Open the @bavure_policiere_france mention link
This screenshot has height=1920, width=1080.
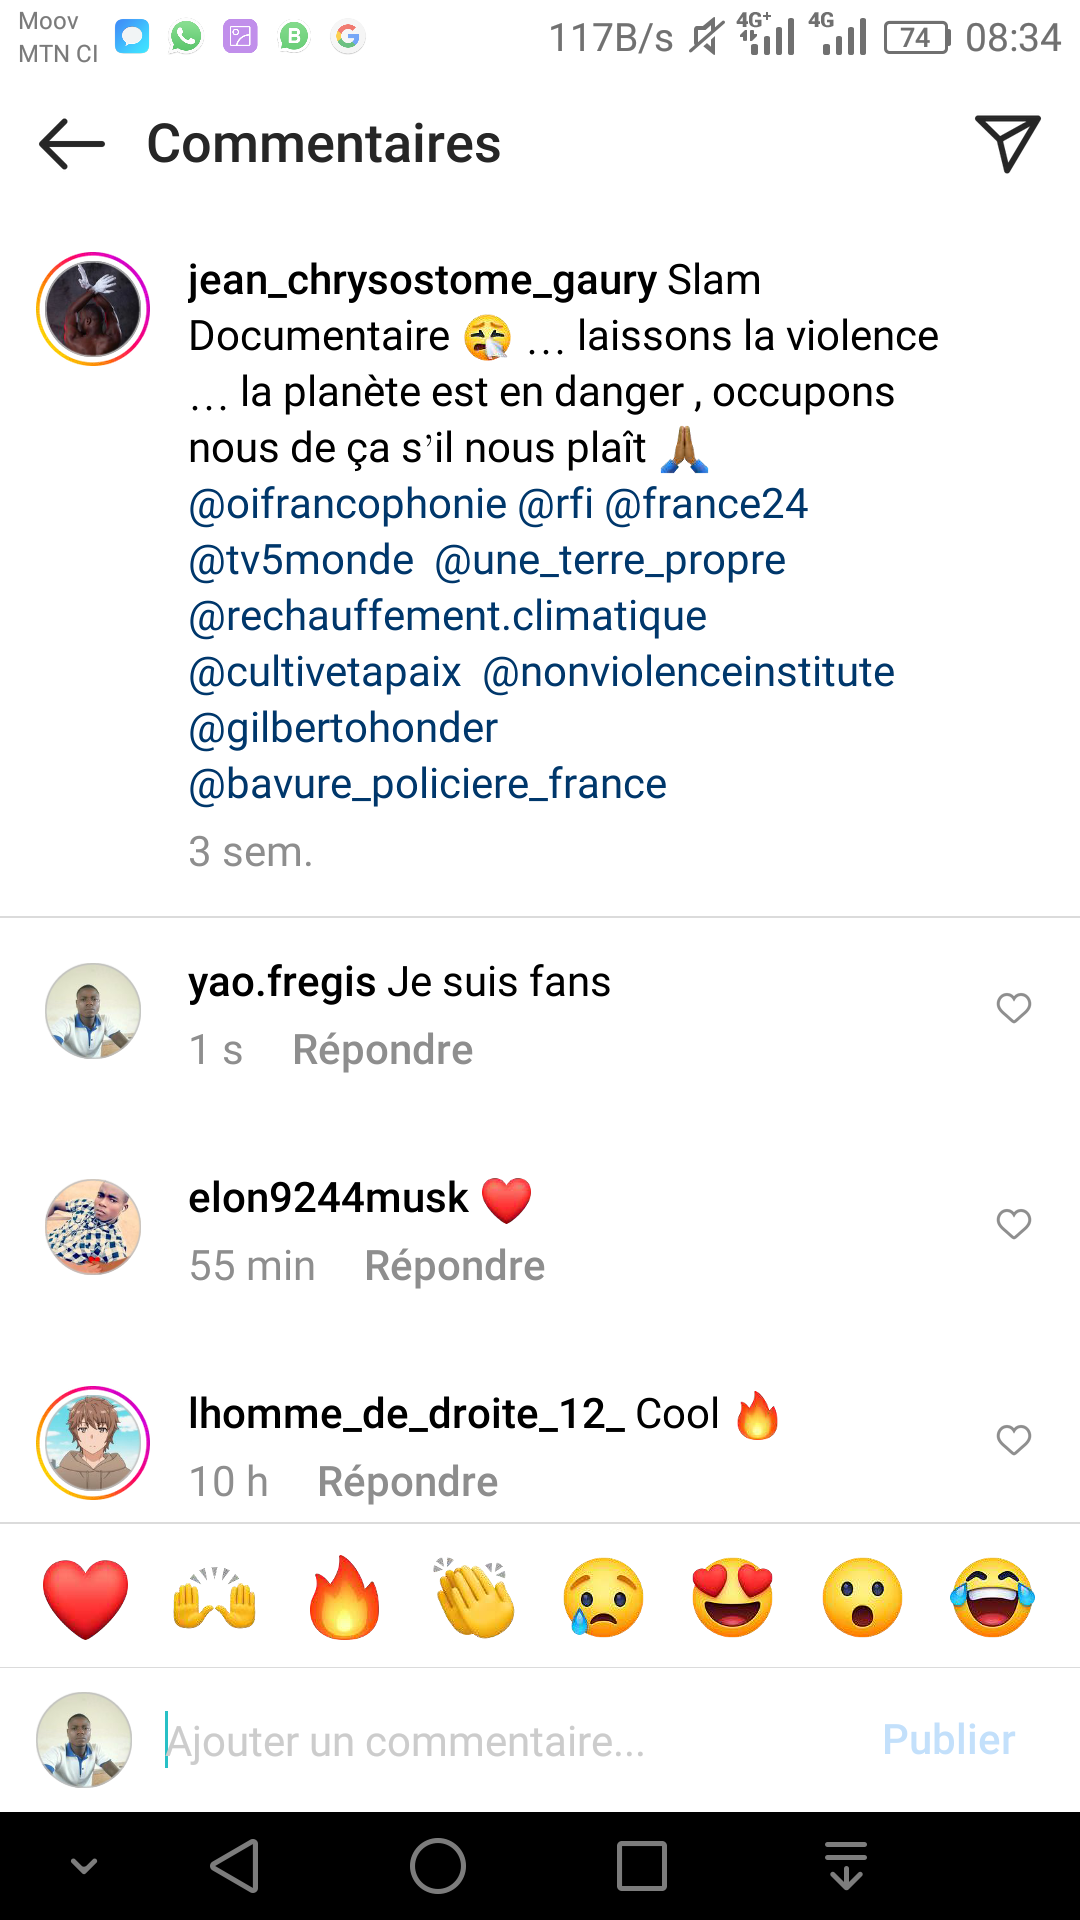tap(427, 784)
